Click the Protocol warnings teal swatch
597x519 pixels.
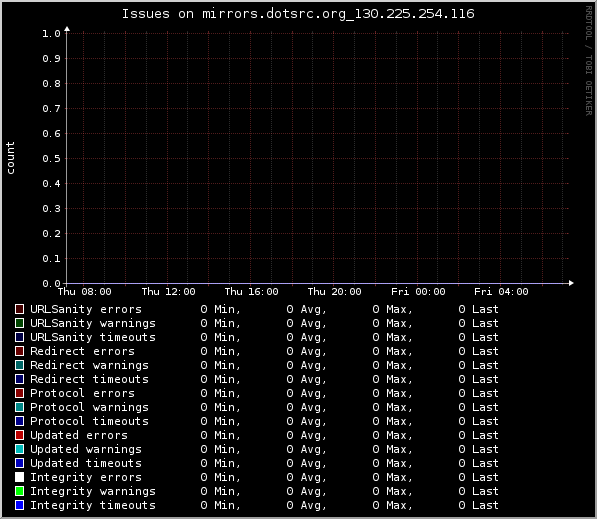[x=19, y=407]
